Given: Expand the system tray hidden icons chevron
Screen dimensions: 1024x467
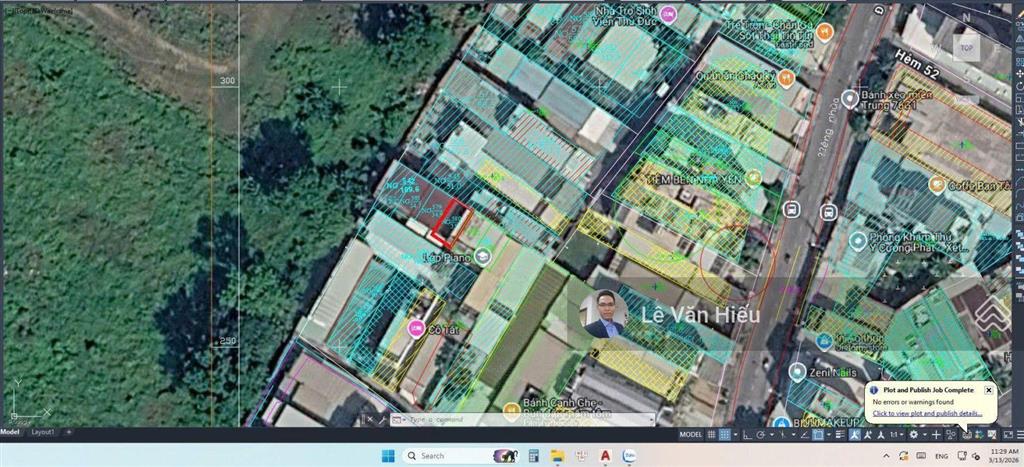Looking at the screenshot, I should pyautogui.click(x=884, y=455).
